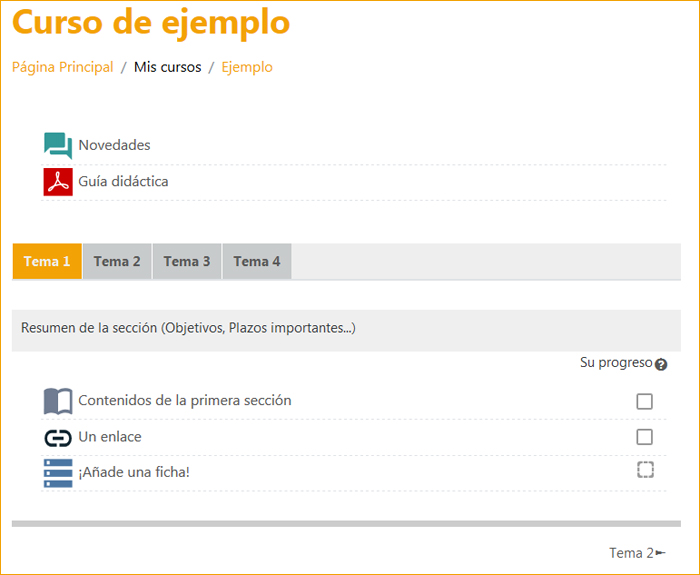Open the Tema 3 tab
The image size is (700, 575).
[x=187, y=262]
